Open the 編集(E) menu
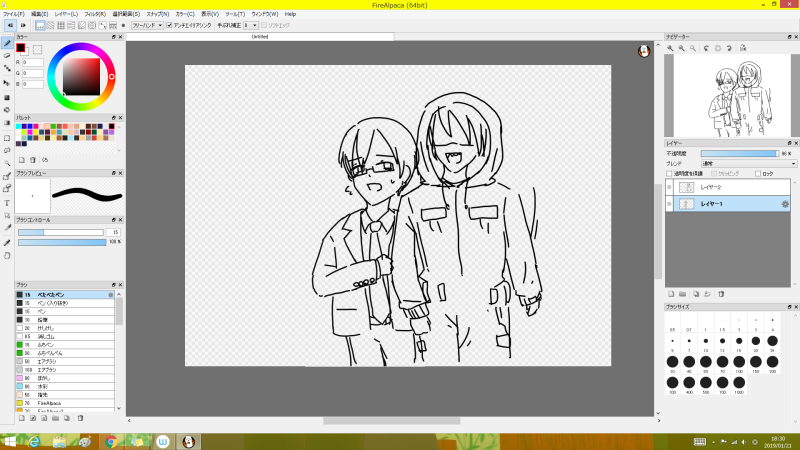This screenshot has height=450, width=800. pos(39,14)
